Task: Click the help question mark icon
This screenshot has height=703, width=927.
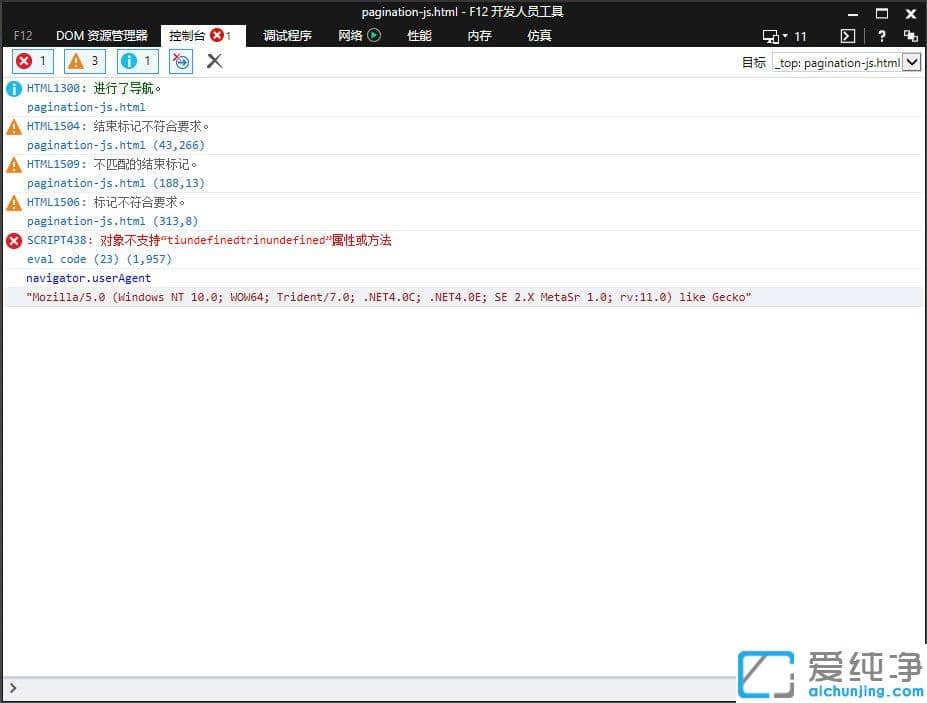Action: pos(881,35)
